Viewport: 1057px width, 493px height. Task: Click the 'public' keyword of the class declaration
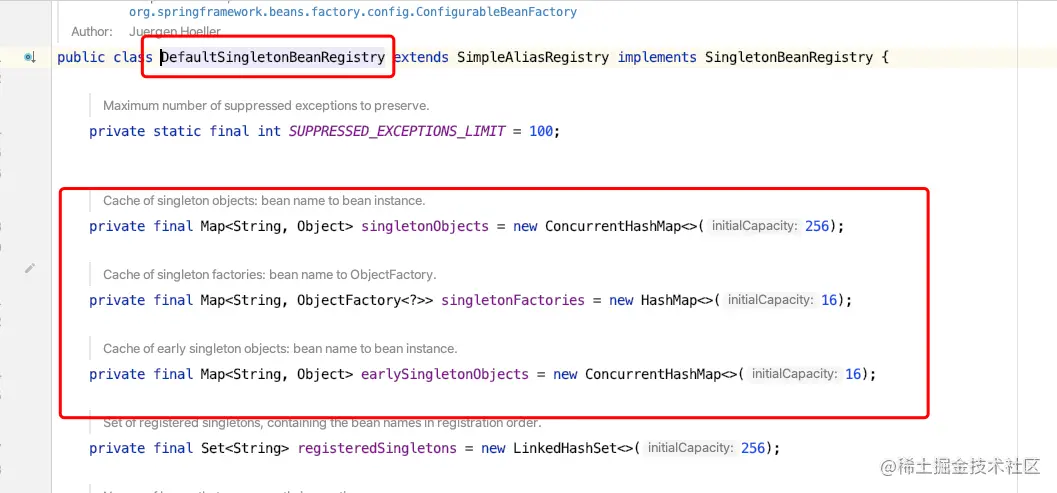[x=81, y=57]
